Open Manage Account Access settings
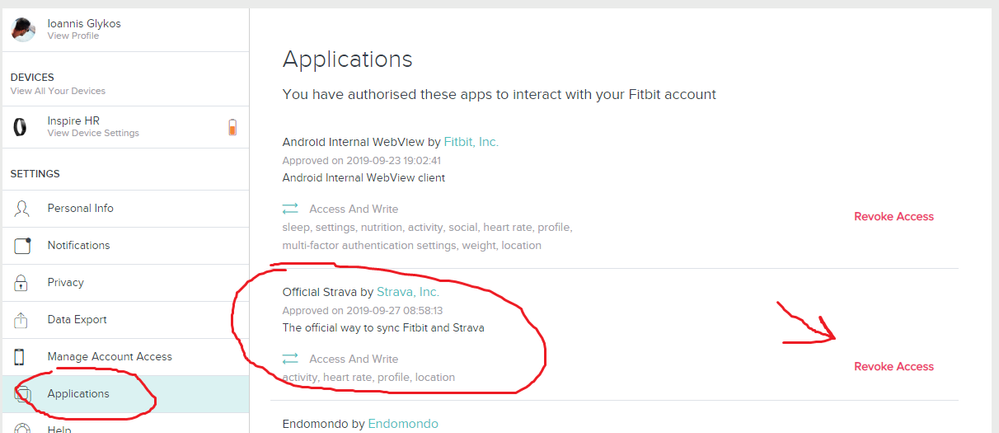 [x=109, y=357]
